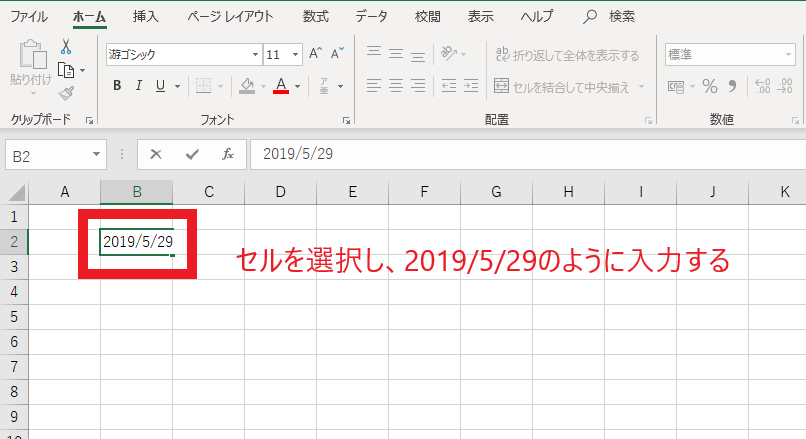Open the 游ゴシック font name dropdown
The image size is (806, 439).
(x=255, y=54)
